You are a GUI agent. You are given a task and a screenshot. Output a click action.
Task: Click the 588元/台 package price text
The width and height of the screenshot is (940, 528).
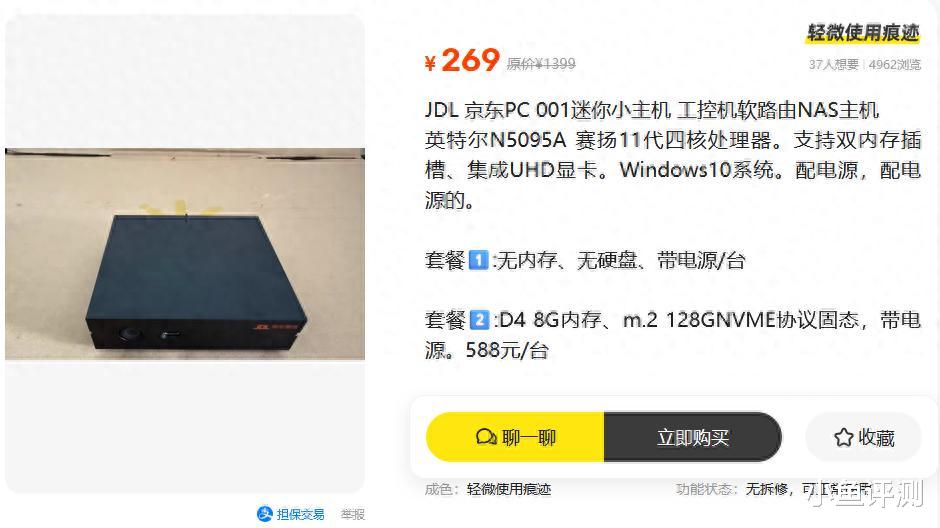click(x=507, y=350)
